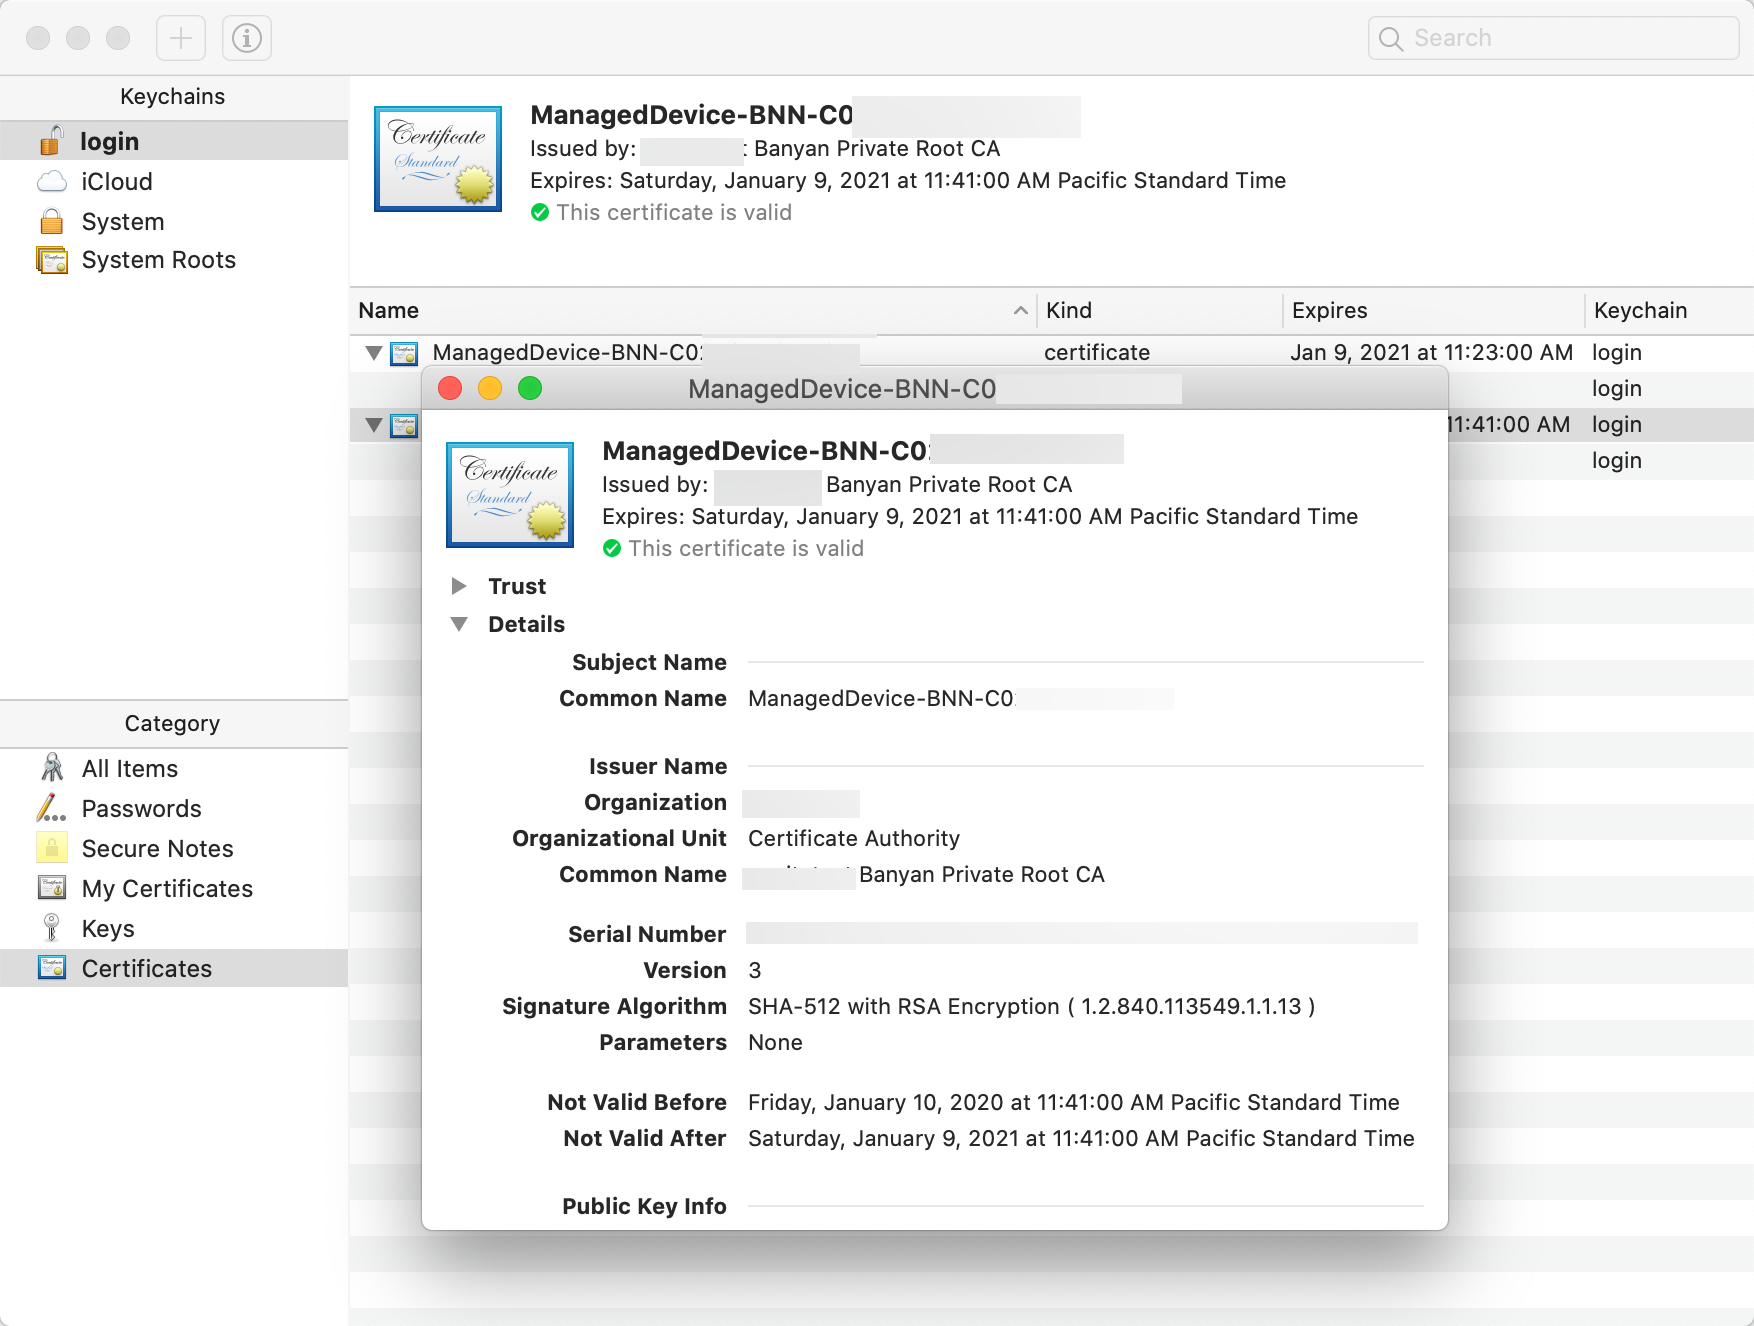
Task: Select the Certificates category
Action: tap(146, 968)
